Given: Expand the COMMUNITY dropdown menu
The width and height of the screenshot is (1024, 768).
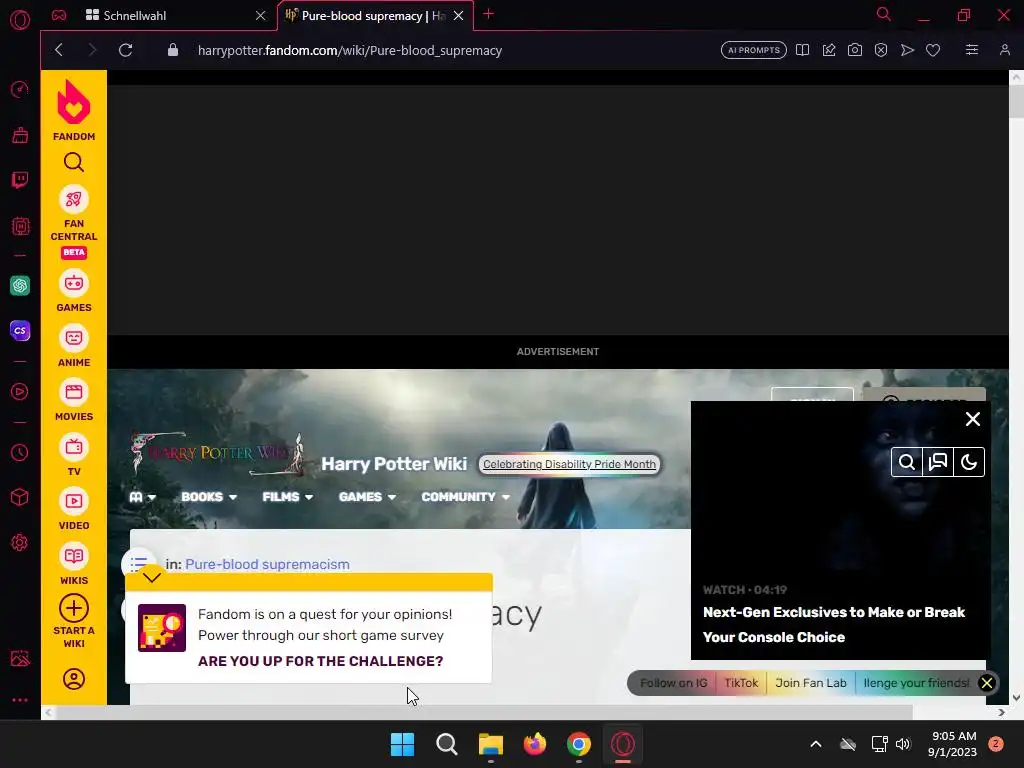Looking at the screenshot, I should [x=466, y=497].
